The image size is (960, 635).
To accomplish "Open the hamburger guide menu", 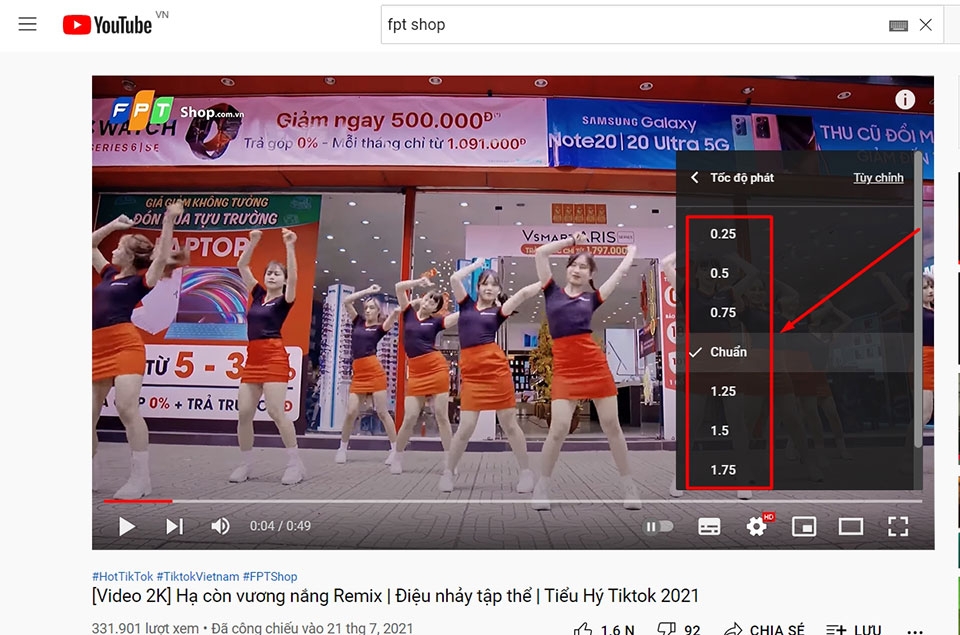I will point(27,24).
